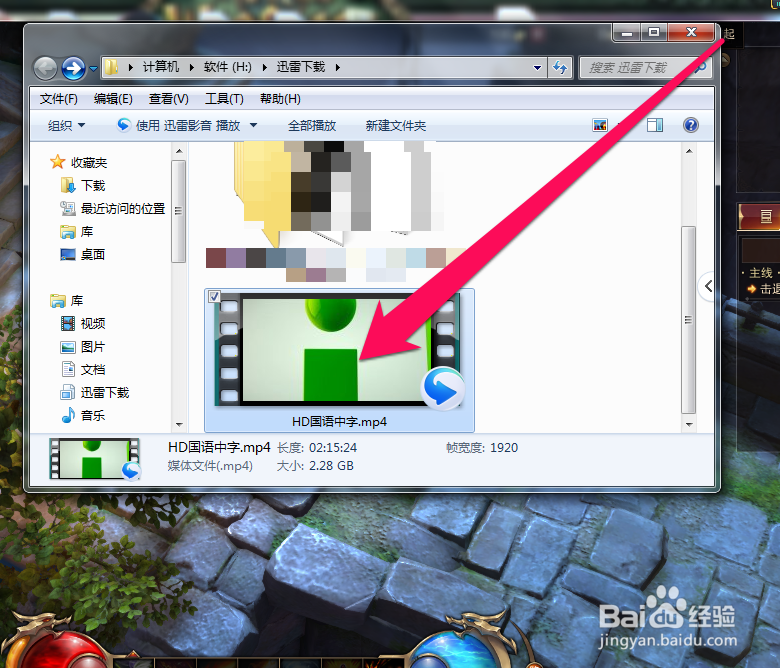Viewport: 780px width, 668px height.
Task: Click the folder icon in address bar
Action: click(111, 67)
